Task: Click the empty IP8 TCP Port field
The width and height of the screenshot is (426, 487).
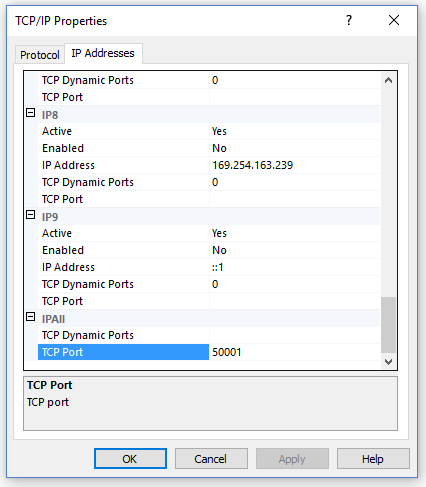Action: [295, 199]
